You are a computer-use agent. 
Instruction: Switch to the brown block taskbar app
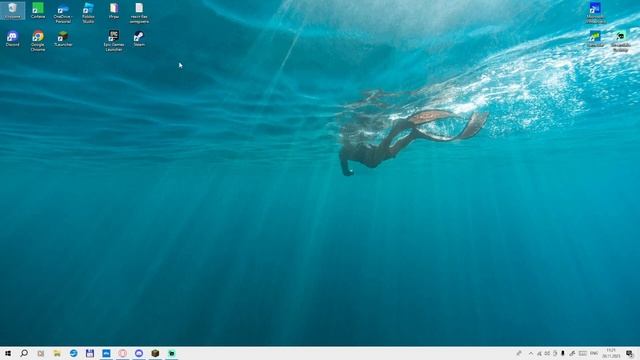(155, 353)
